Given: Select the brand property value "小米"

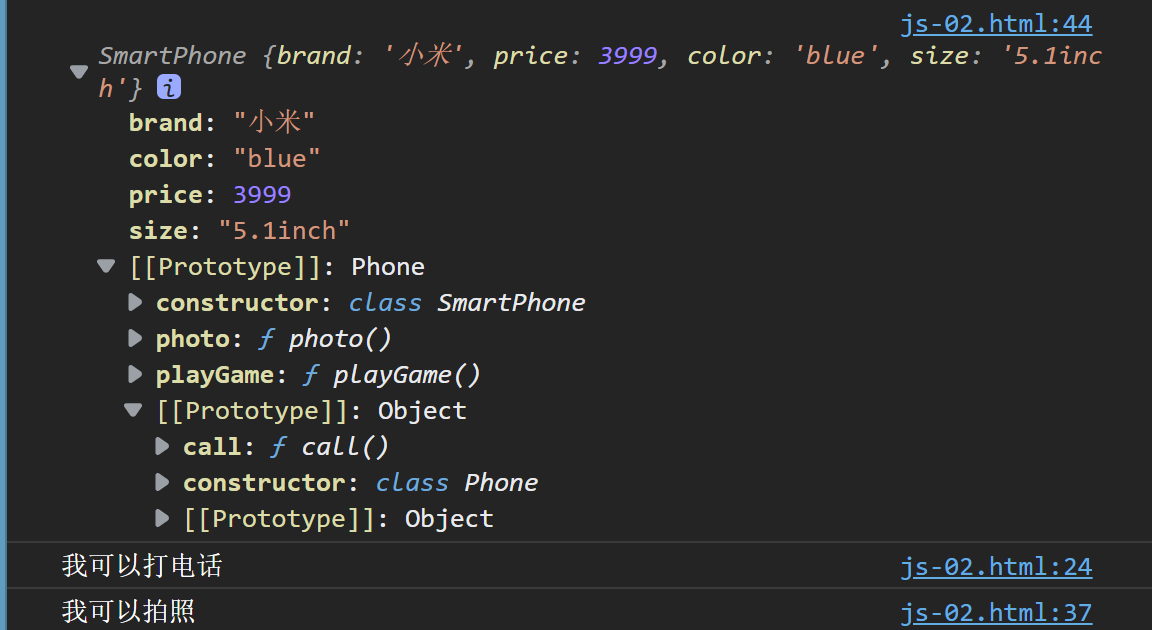Looking at the screenshot, I should pos(274,122).
